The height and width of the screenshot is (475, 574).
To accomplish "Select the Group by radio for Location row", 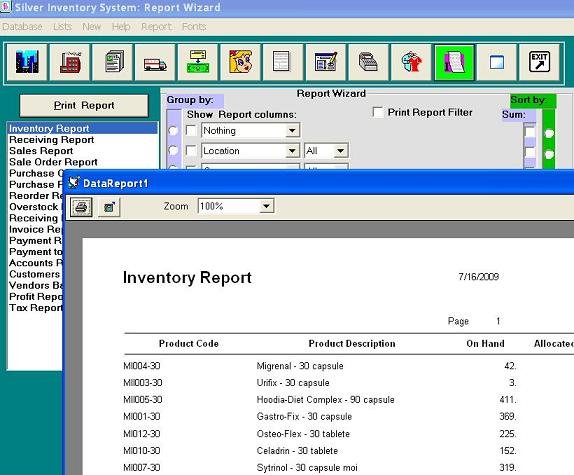I will pyautogui.click(x=173, y=150).
